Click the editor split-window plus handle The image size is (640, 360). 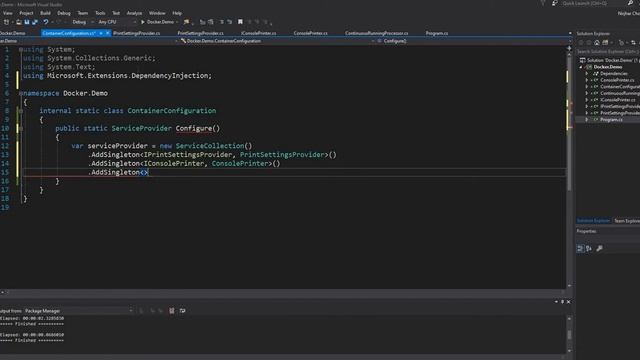click(569, 48)
